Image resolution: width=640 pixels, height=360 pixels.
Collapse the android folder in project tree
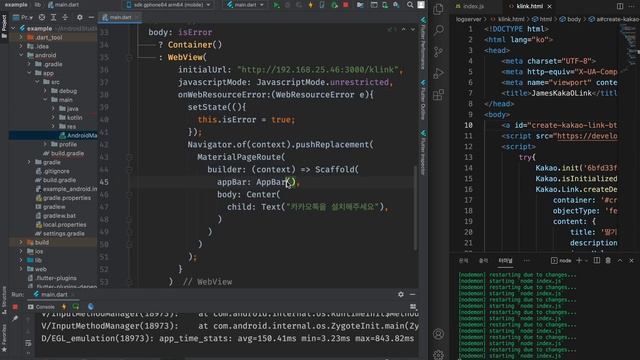(21, 55)
